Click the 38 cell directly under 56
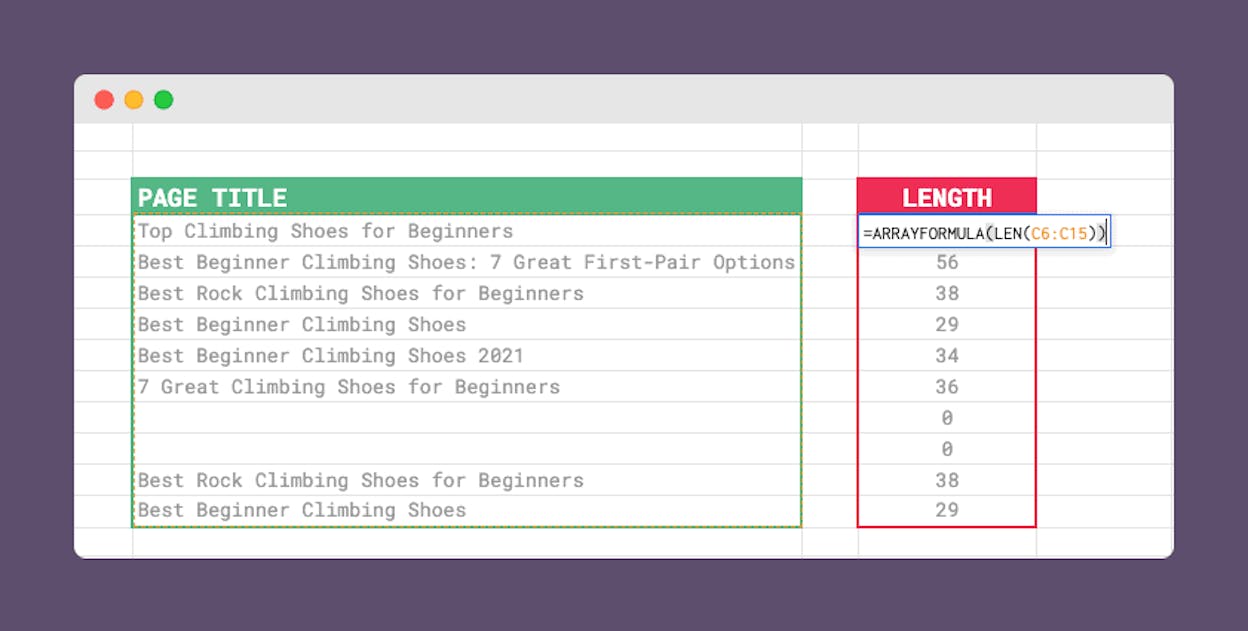Screen dimensions: 1248x631 (947, 293)
